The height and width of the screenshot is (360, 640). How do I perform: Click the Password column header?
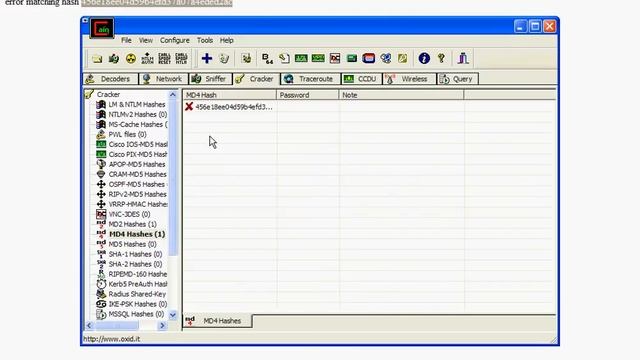(x=308, y=95)
